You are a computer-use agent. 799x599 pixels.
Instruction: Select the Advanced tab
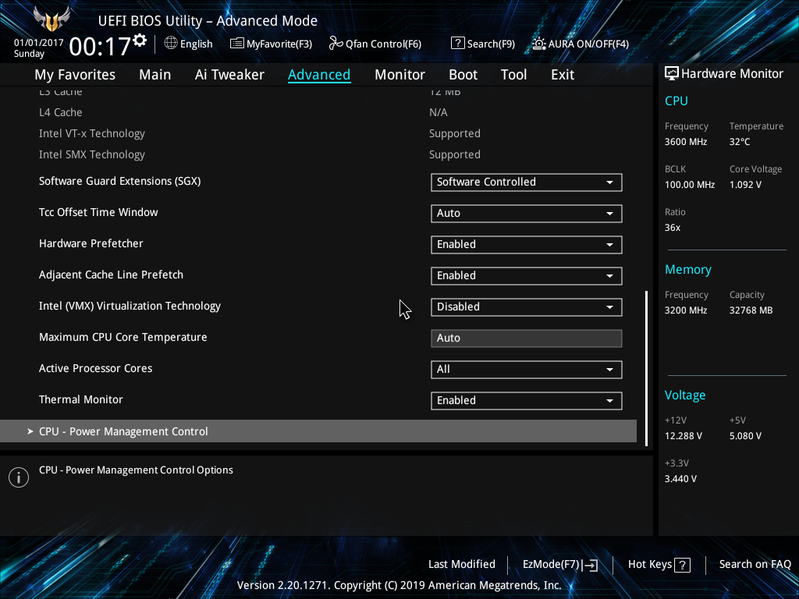click(x=319, y=74)
